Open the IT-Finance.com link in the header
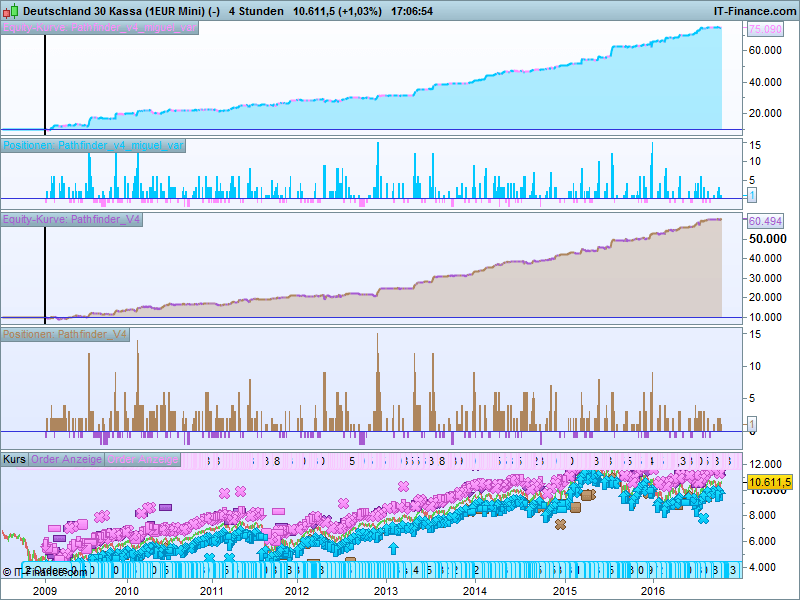800x600 pixels. (755, 11)
